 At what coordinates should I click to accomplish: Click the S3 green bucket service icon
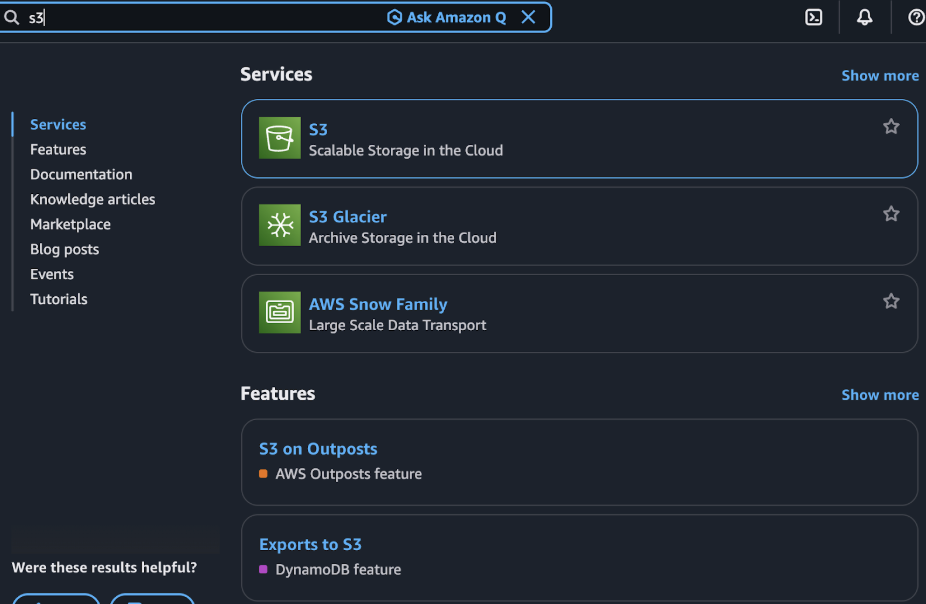coord(280,138)
